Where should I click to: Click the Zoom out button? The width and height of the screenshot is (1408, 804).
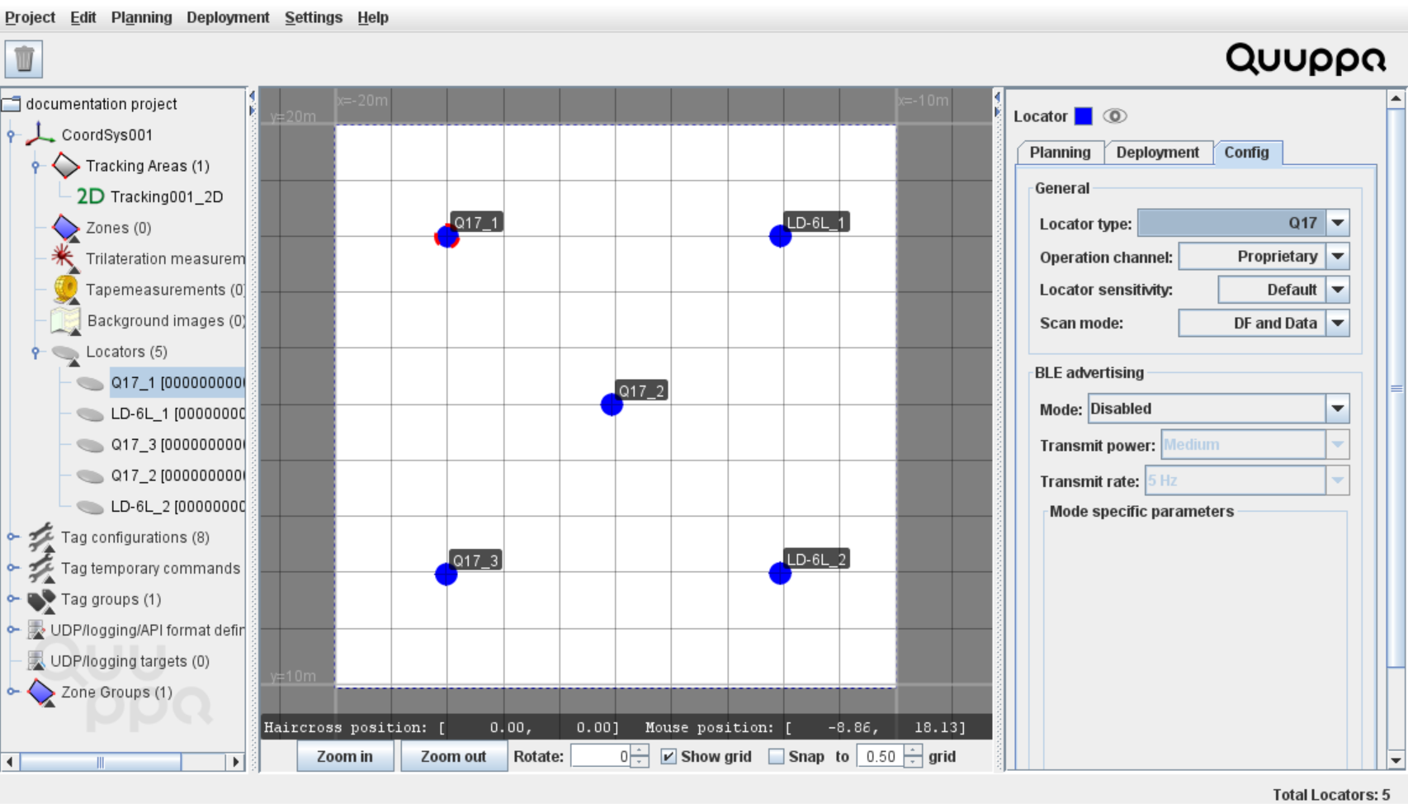coord(453,756)
